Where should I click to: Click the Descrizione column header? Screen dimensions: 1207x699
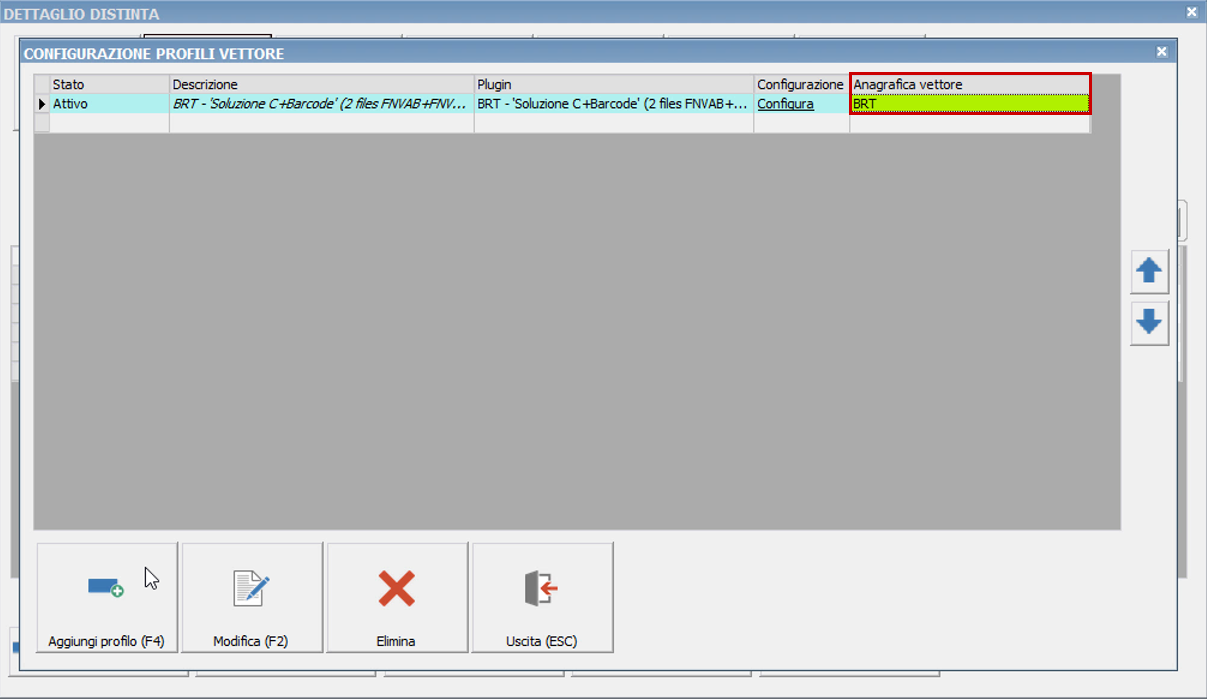[321, 85]
